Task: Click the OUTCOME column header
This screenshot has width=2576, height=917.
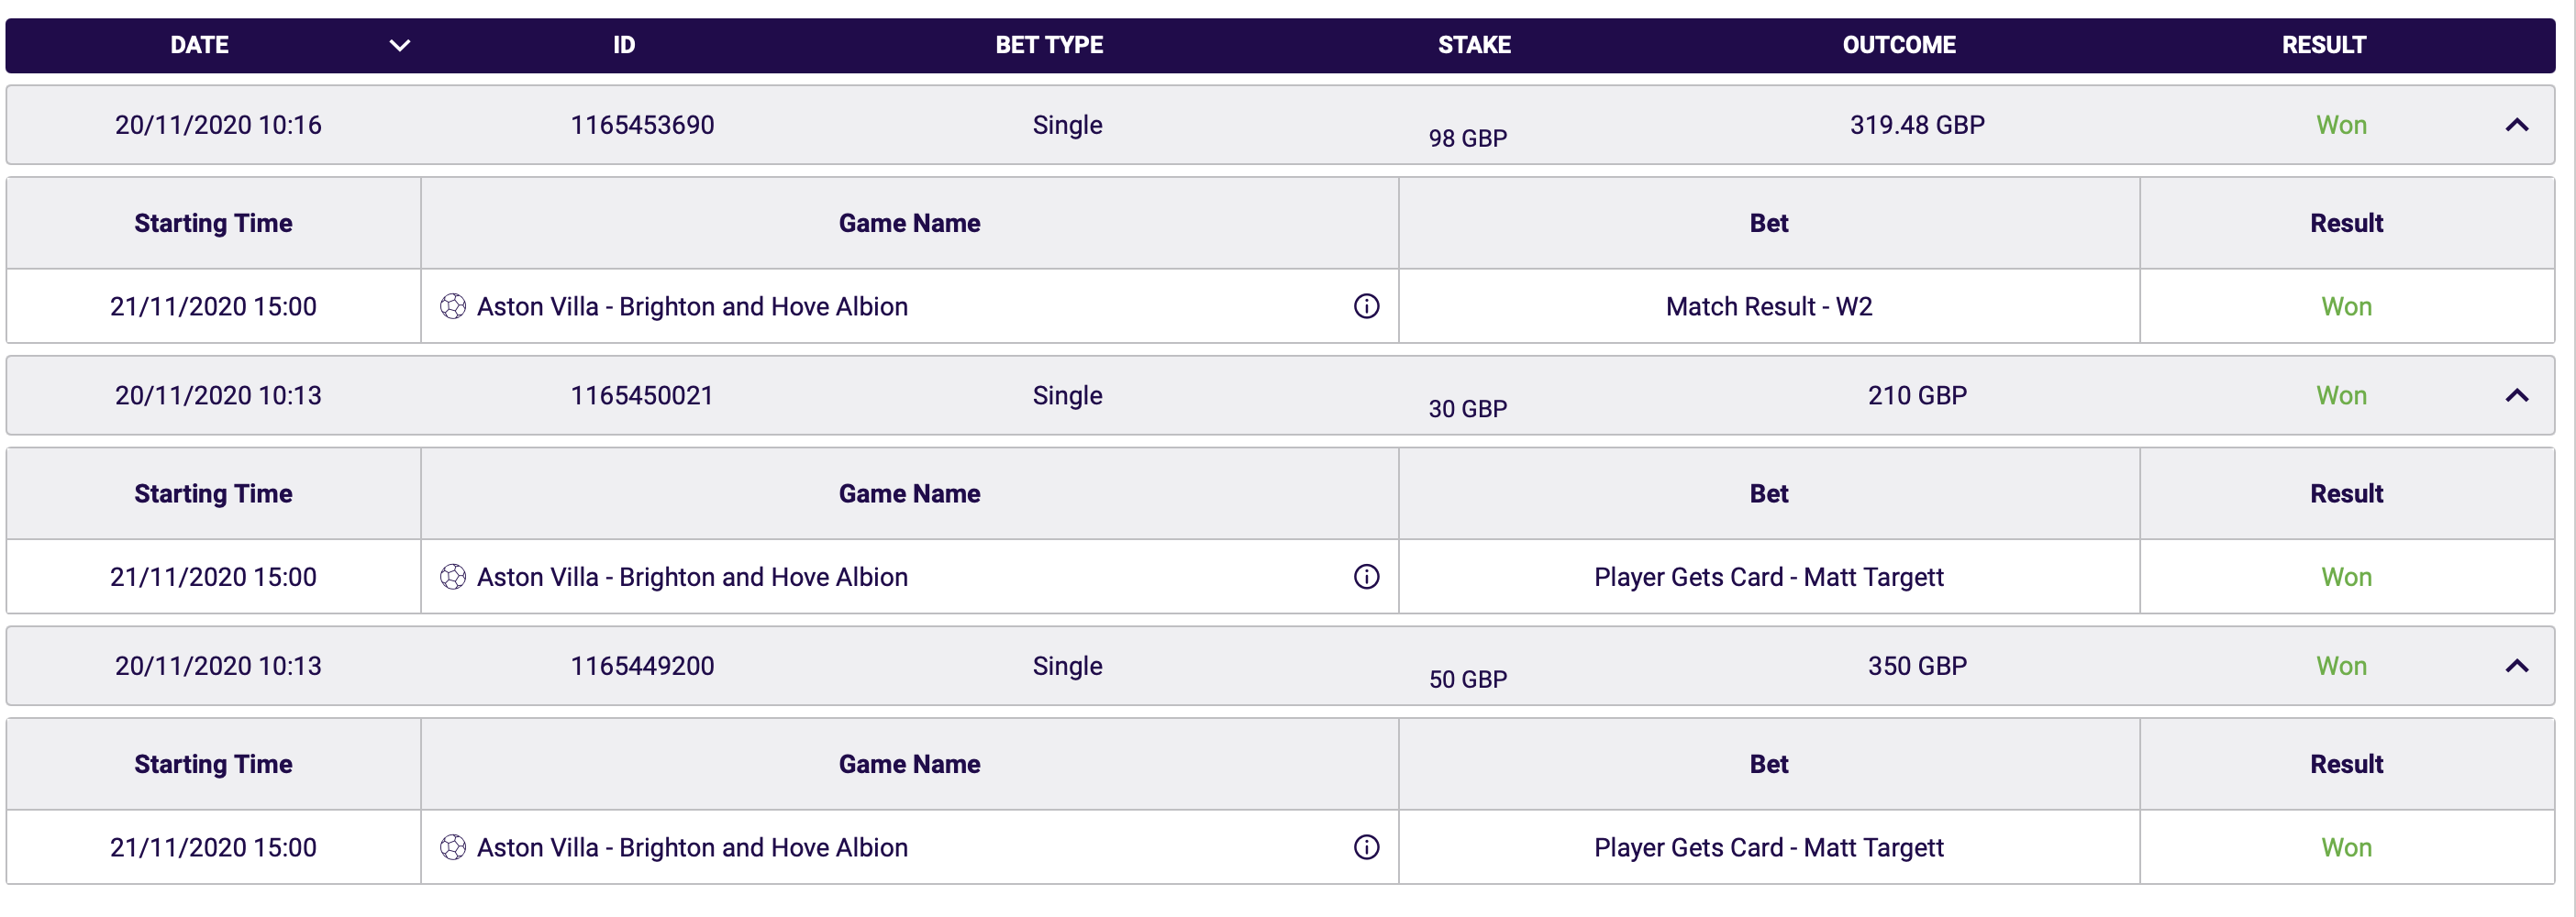Action: pyautogui.click(x=1899, y=45)
